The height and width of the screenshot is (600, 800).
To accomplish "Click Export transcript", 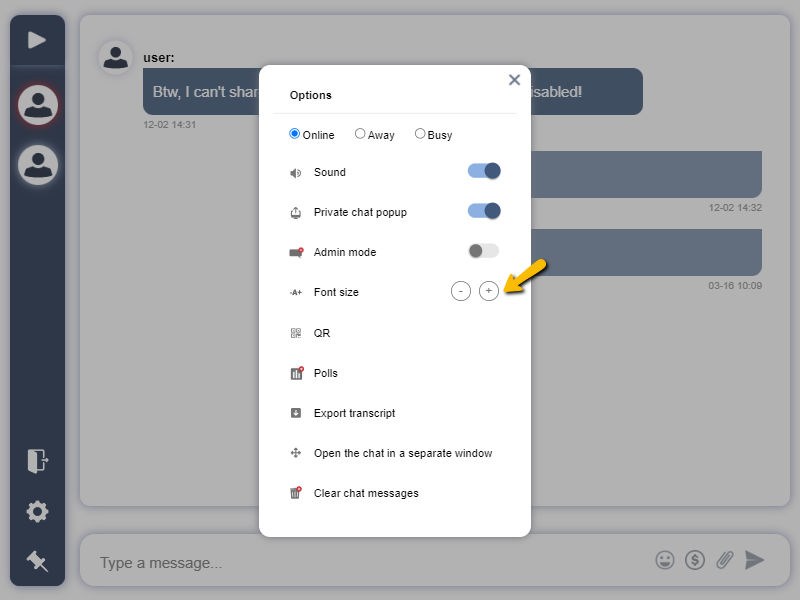I will pos(354,413).
